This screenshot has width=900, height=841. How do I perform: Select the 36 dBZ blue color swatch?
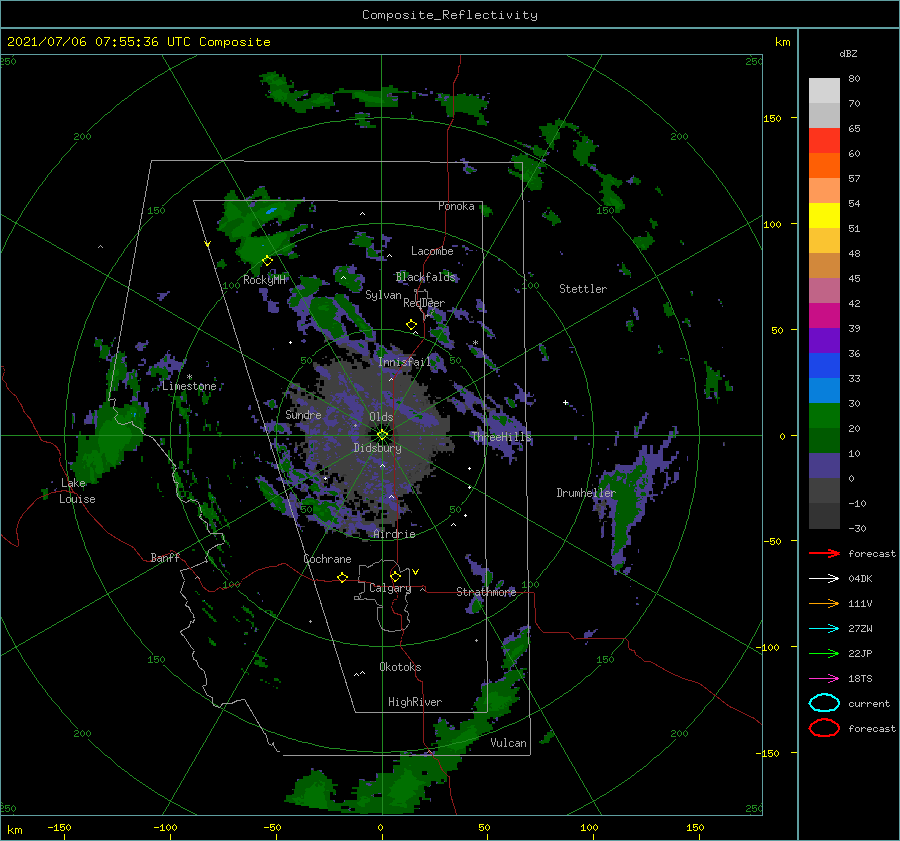click(824, 365)
